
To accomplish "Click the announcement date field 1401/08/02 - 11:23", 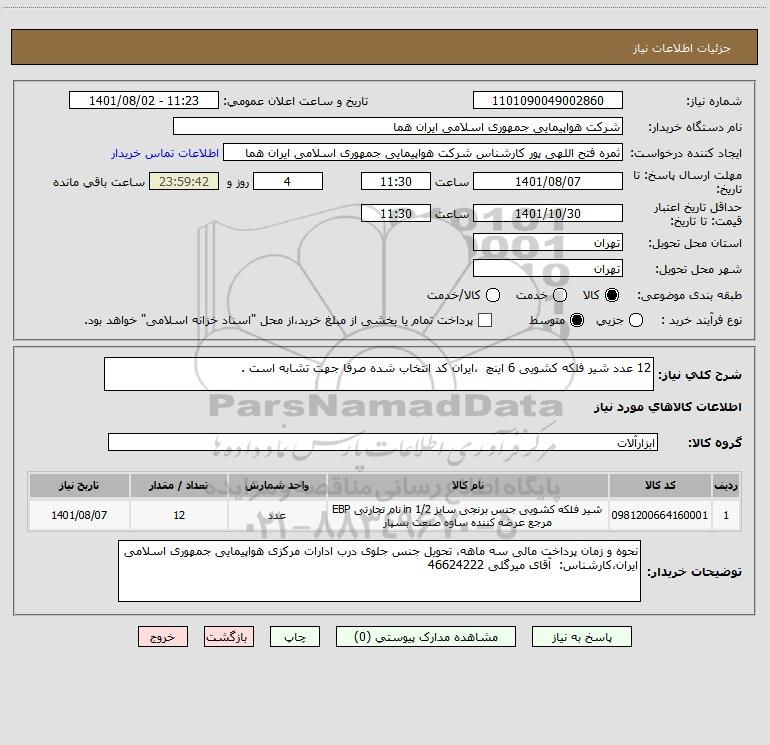I will pos(144,101).
